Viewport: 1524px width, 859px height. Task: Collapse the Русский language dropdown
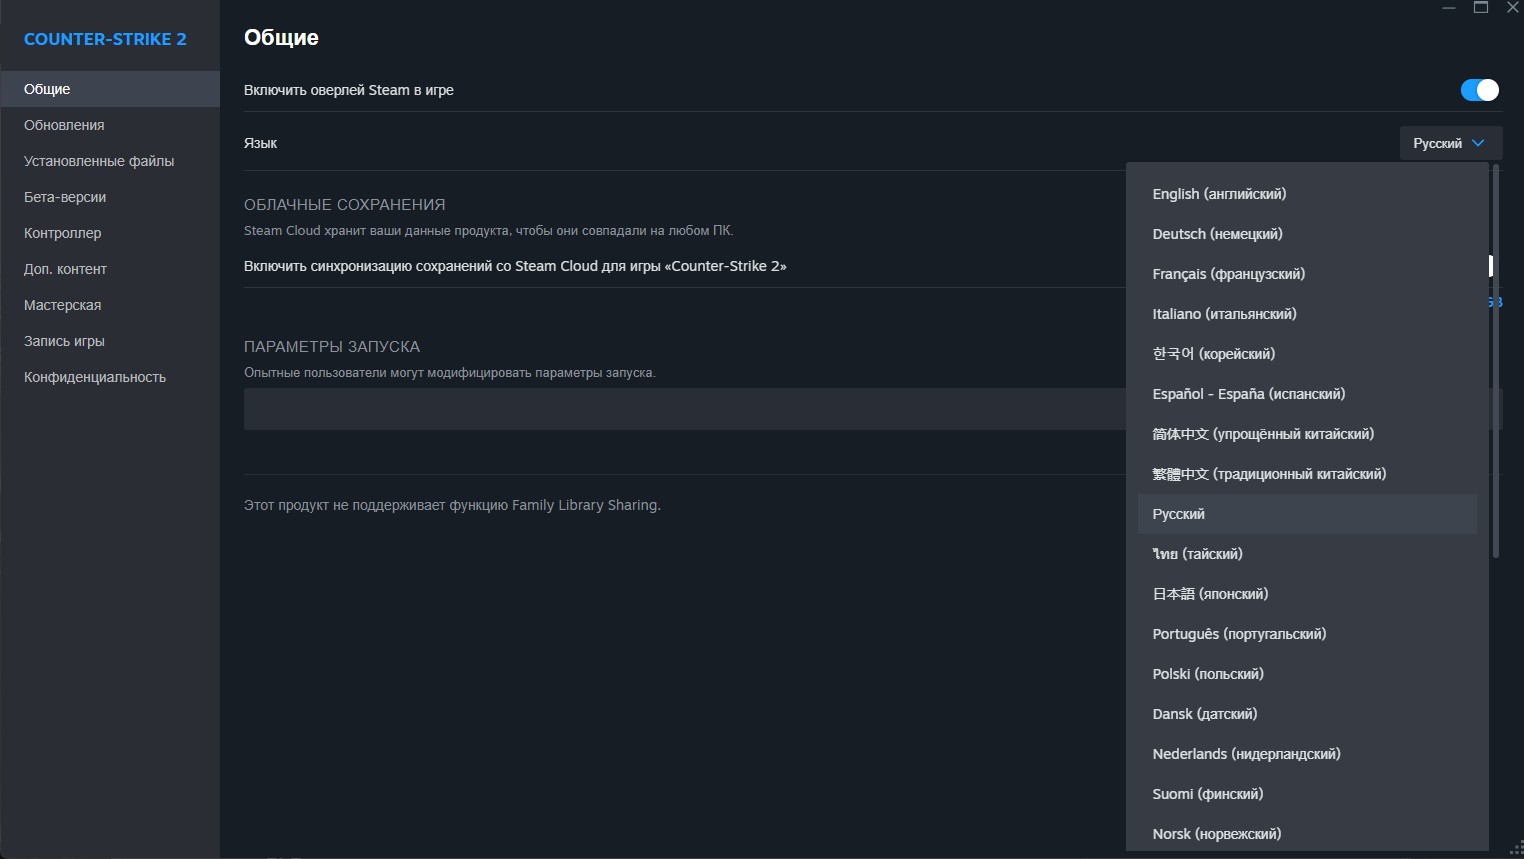[x=1450, y=143]
